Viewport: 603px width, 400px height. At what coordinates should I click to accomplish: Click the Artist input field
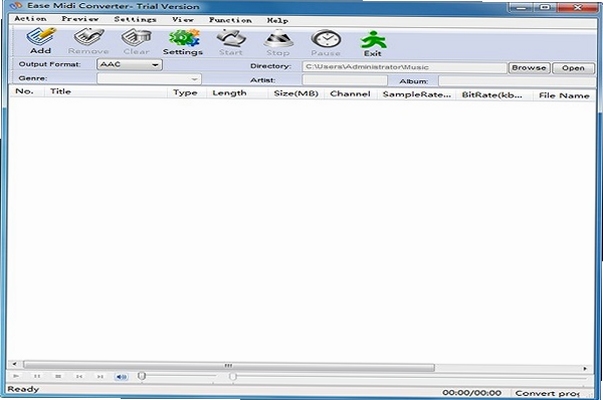coord(345,80)
